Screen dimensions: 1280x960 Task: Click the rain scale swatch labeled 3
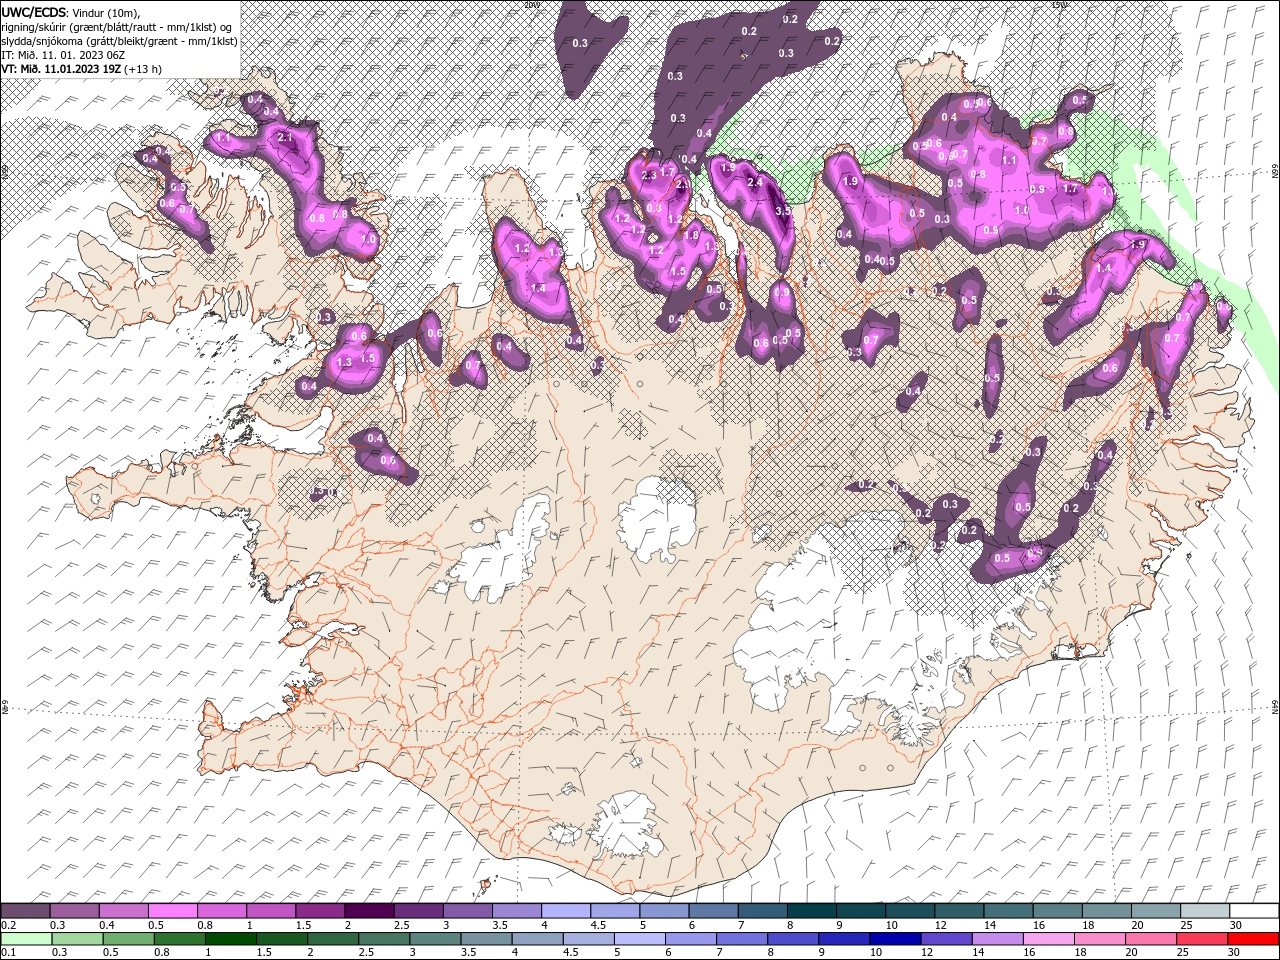435,939
